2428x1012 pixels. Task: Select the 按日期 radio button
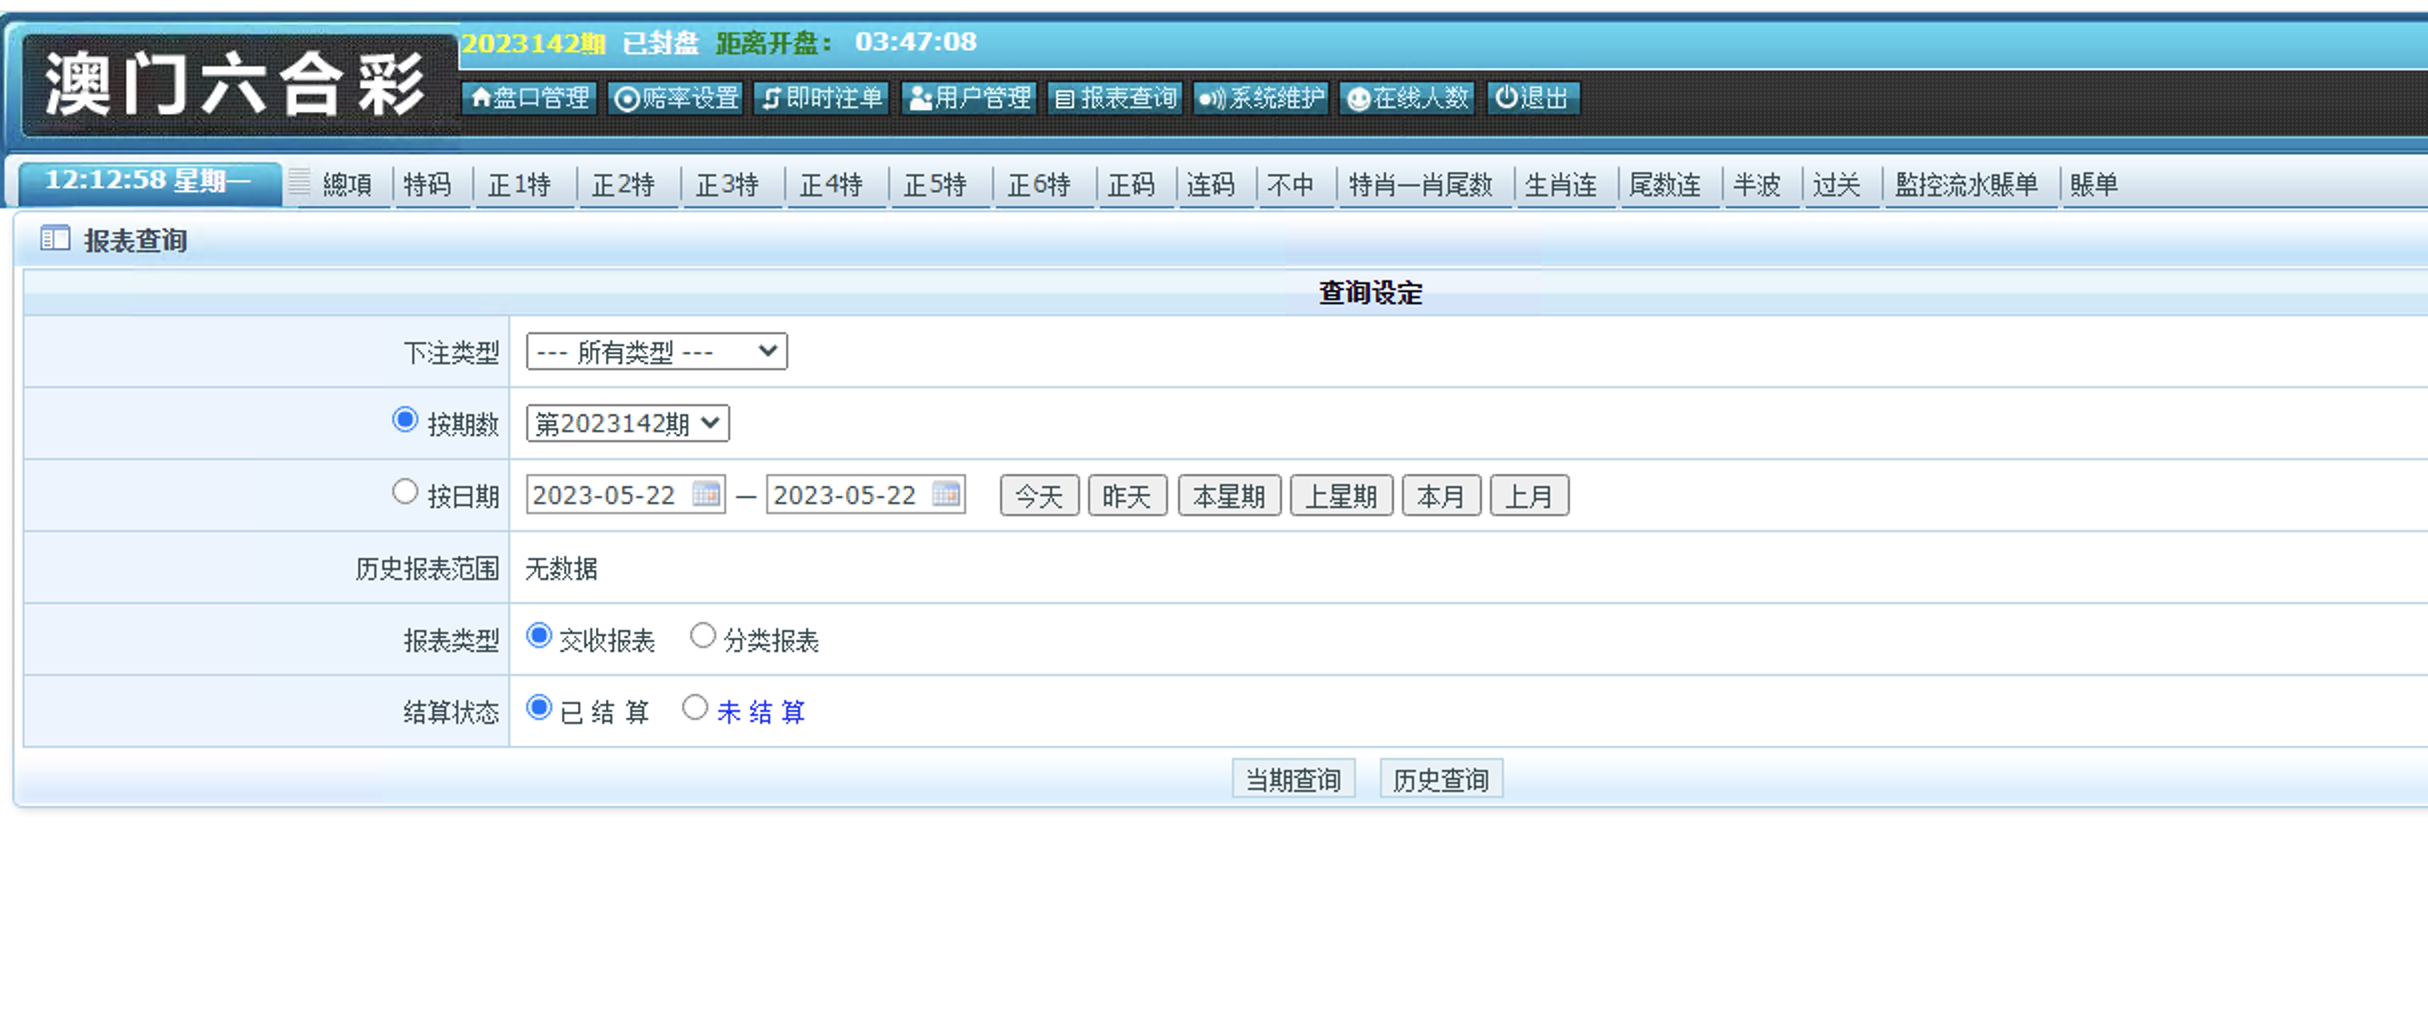(x=405, y=492)
